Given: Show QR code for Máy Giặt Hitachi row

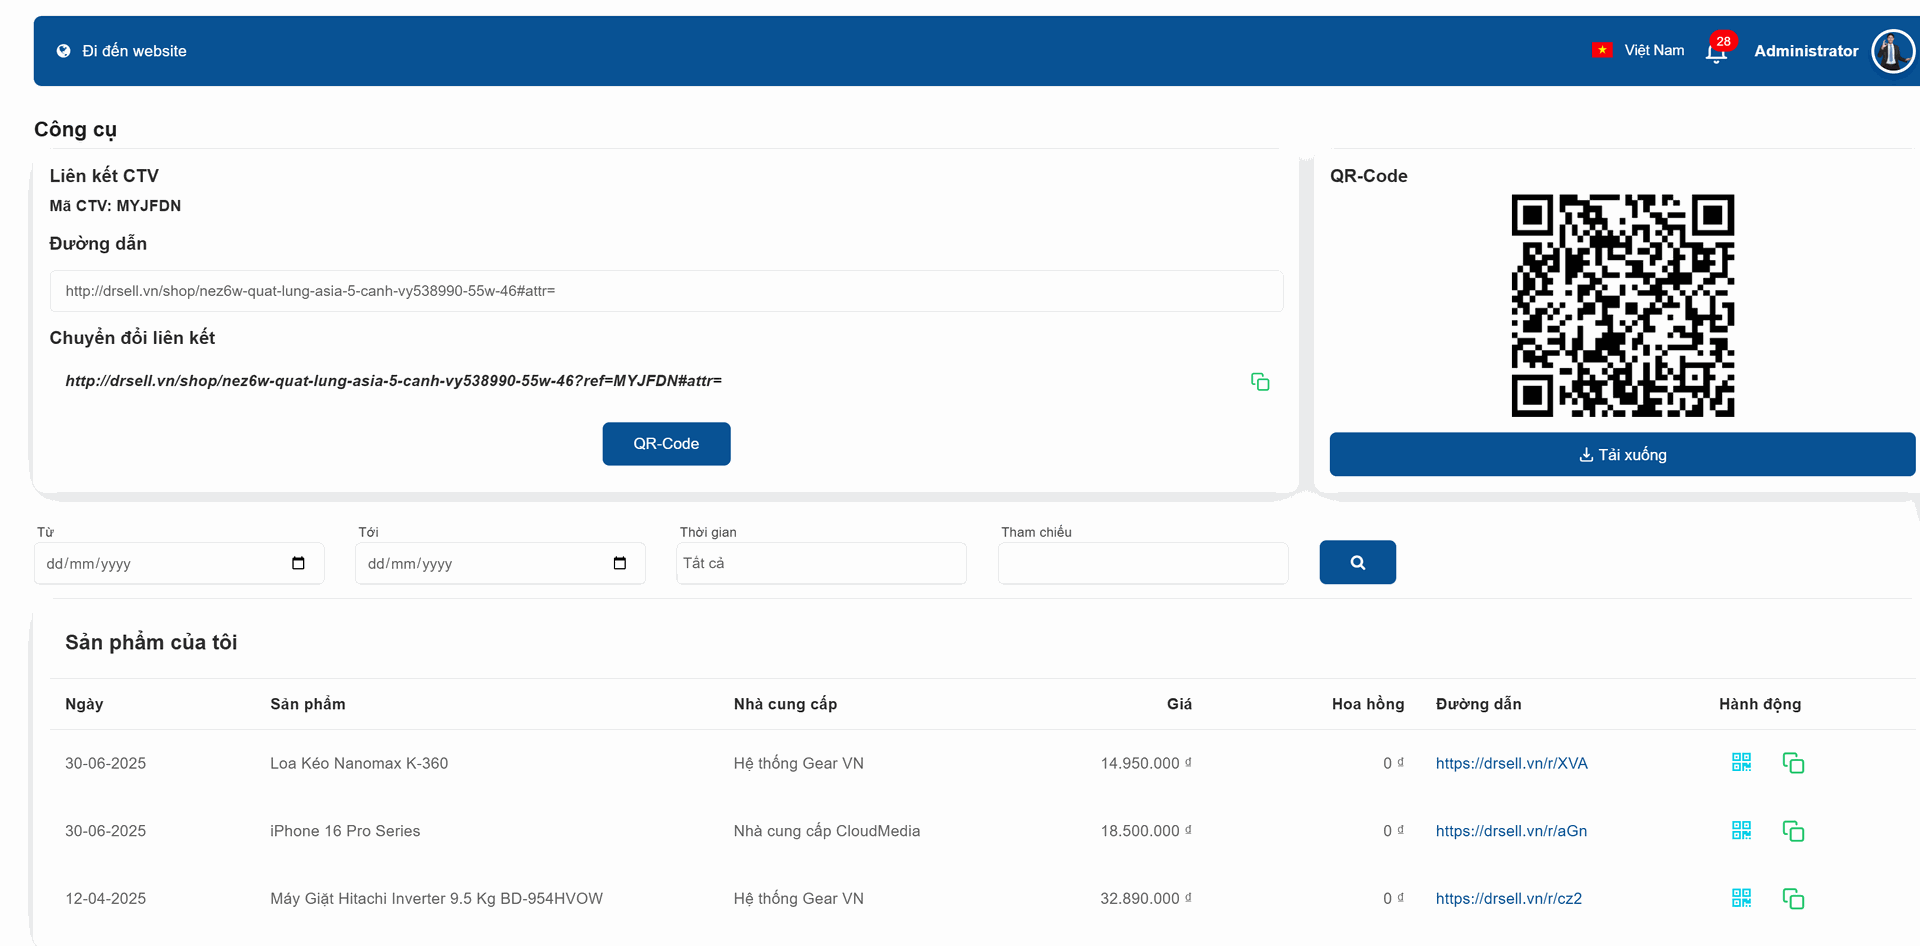Looking at the screenshot, I should point(1741,899).
